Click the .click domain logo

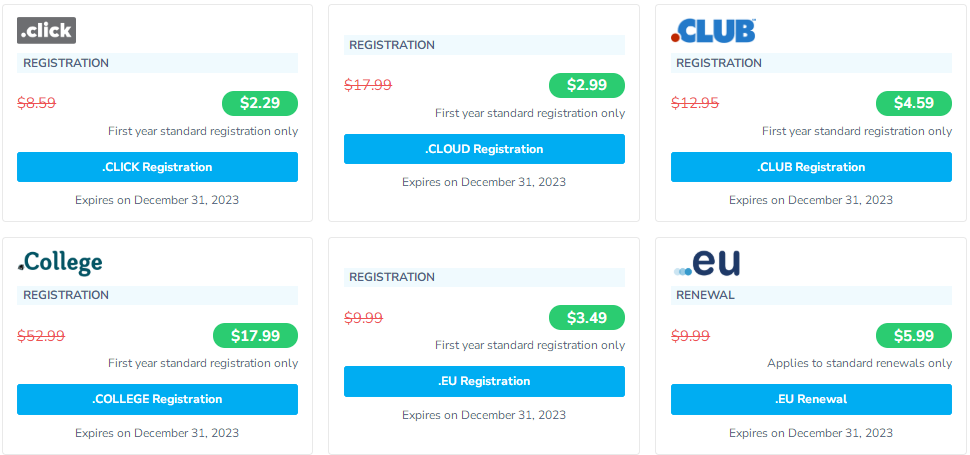click(46, 30)
